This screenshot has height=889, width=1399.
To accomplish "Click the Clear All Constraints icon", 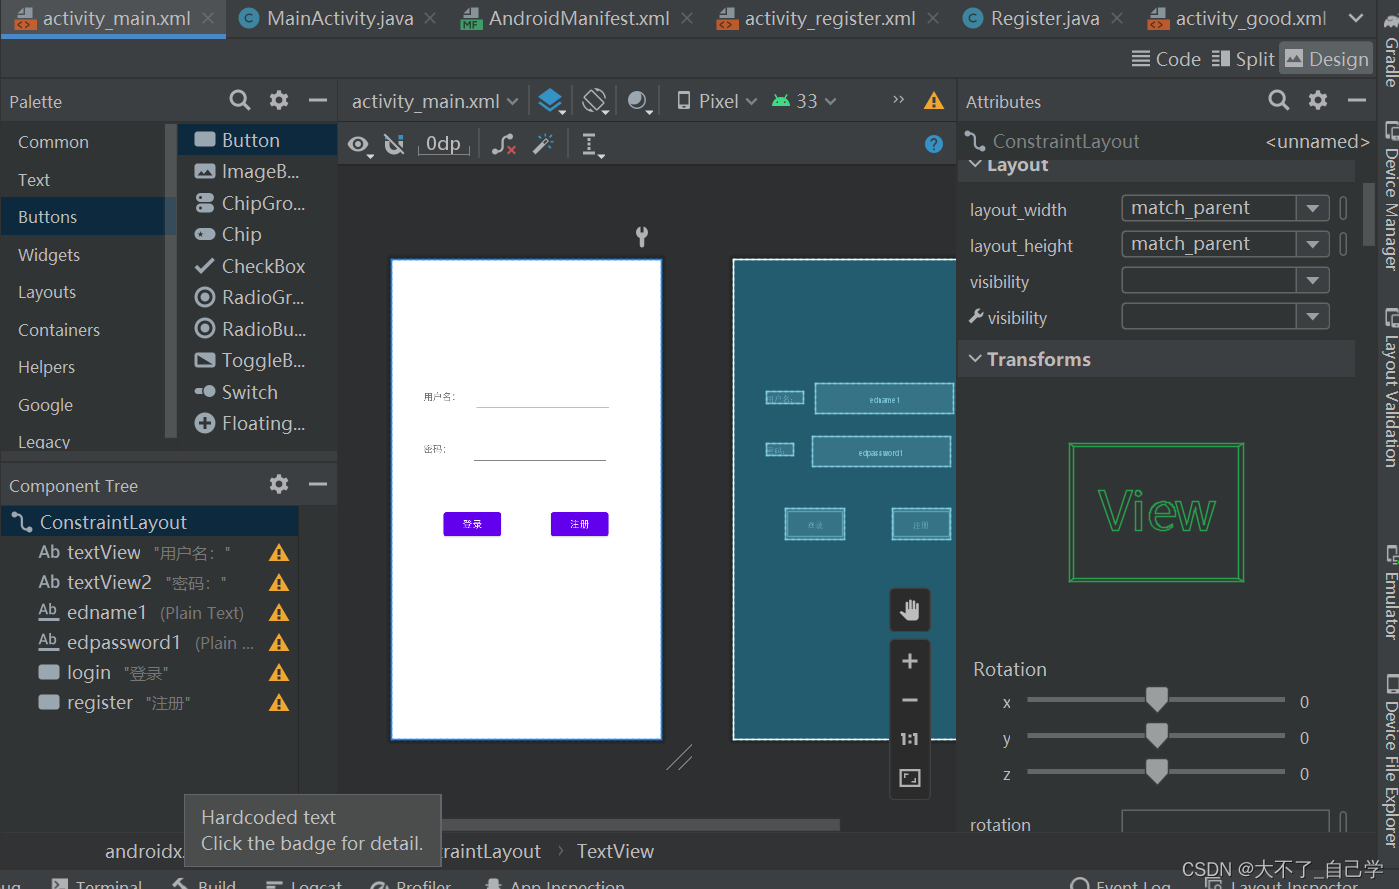I will point(505,143).
